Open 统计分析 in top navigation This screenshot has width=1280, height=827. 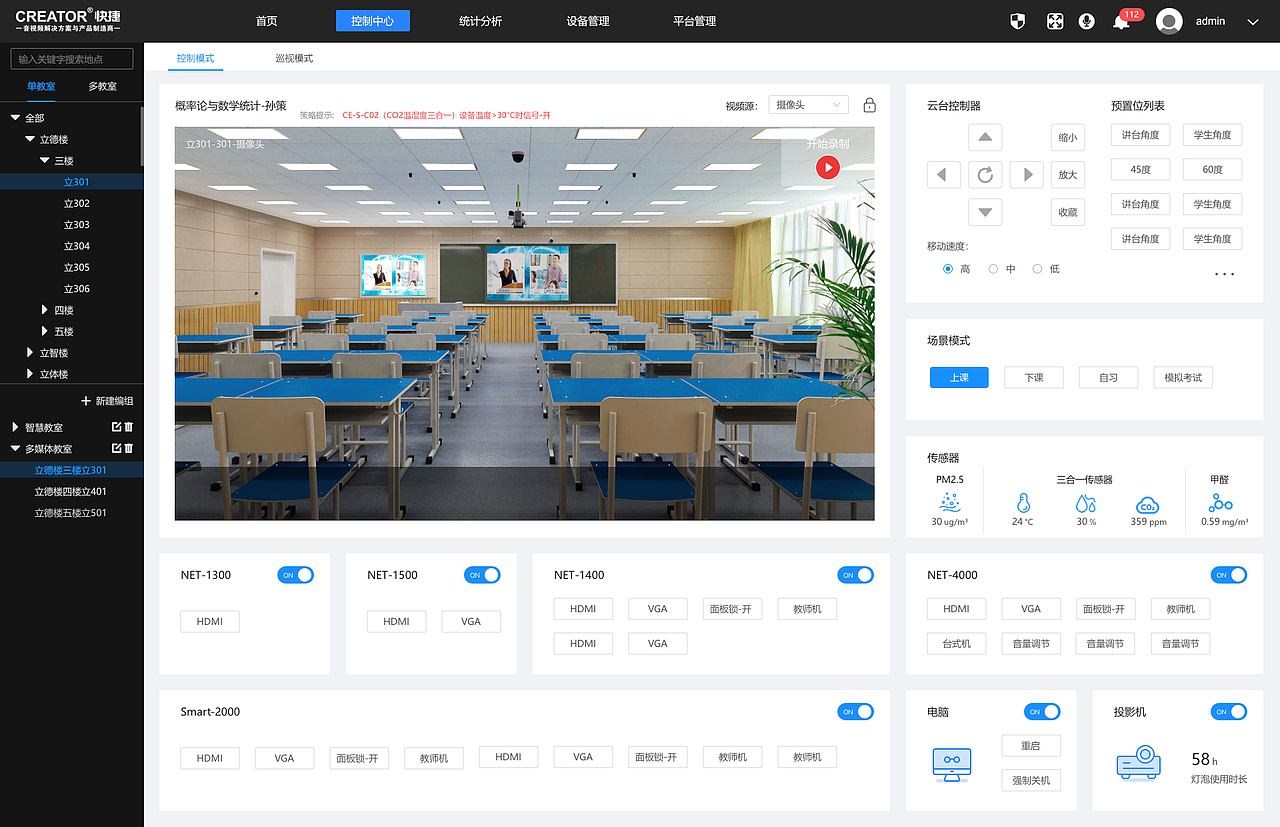(x=480, y=21)
